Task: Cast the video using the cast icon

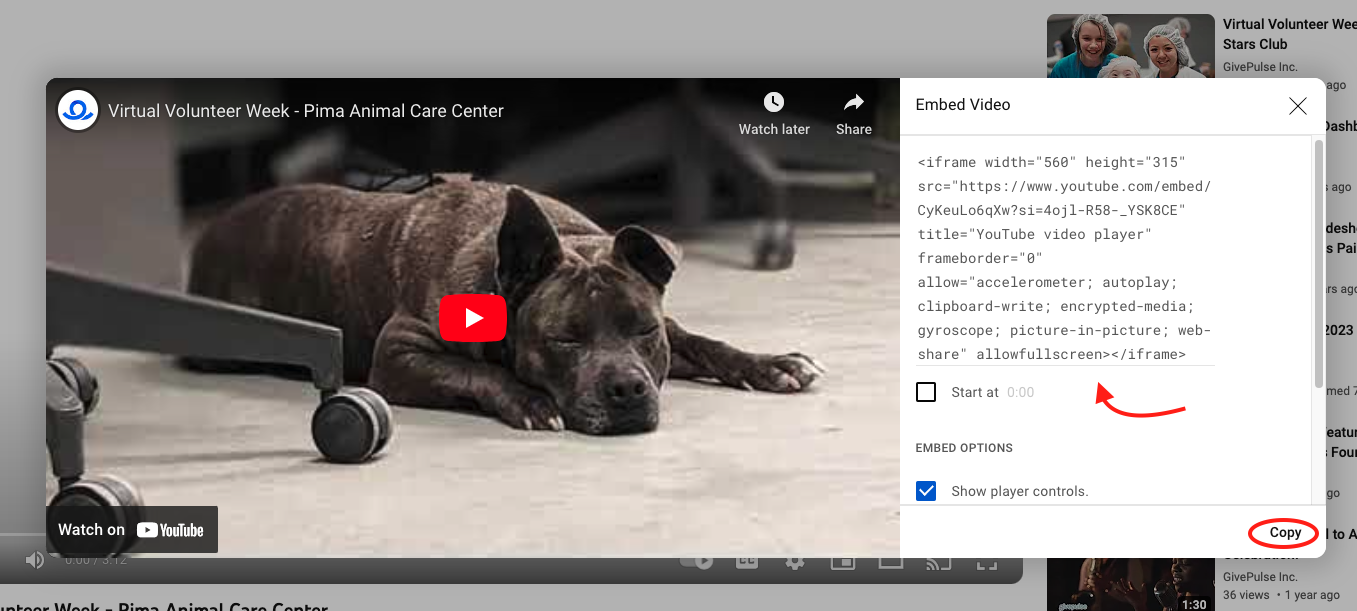Action: (x=938, y=561)
